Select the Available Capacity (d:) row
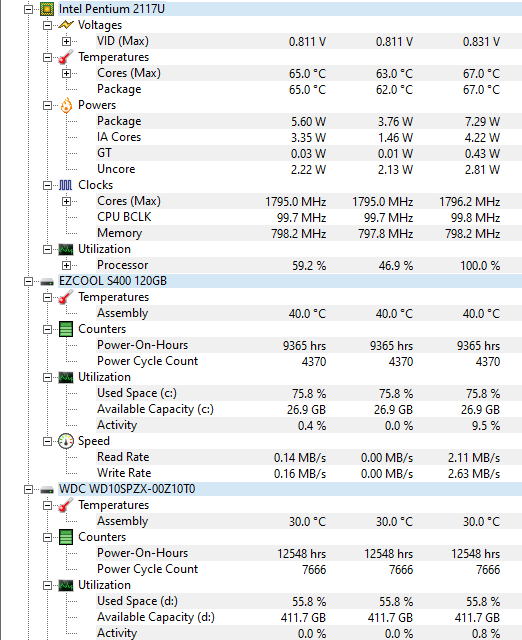 (309, 617)
